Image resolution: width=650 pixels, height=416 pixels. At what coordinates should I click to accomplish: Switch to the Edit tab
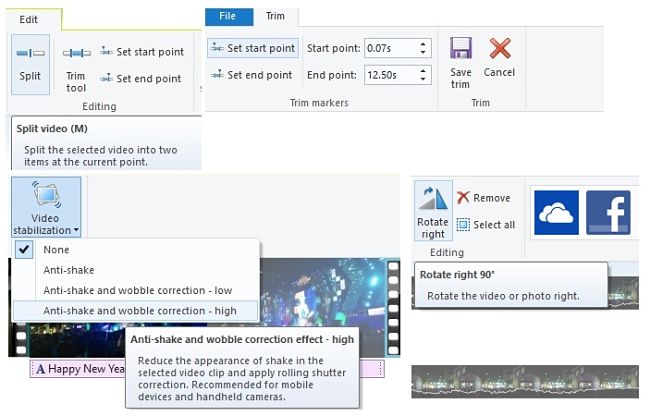[29, 19]
